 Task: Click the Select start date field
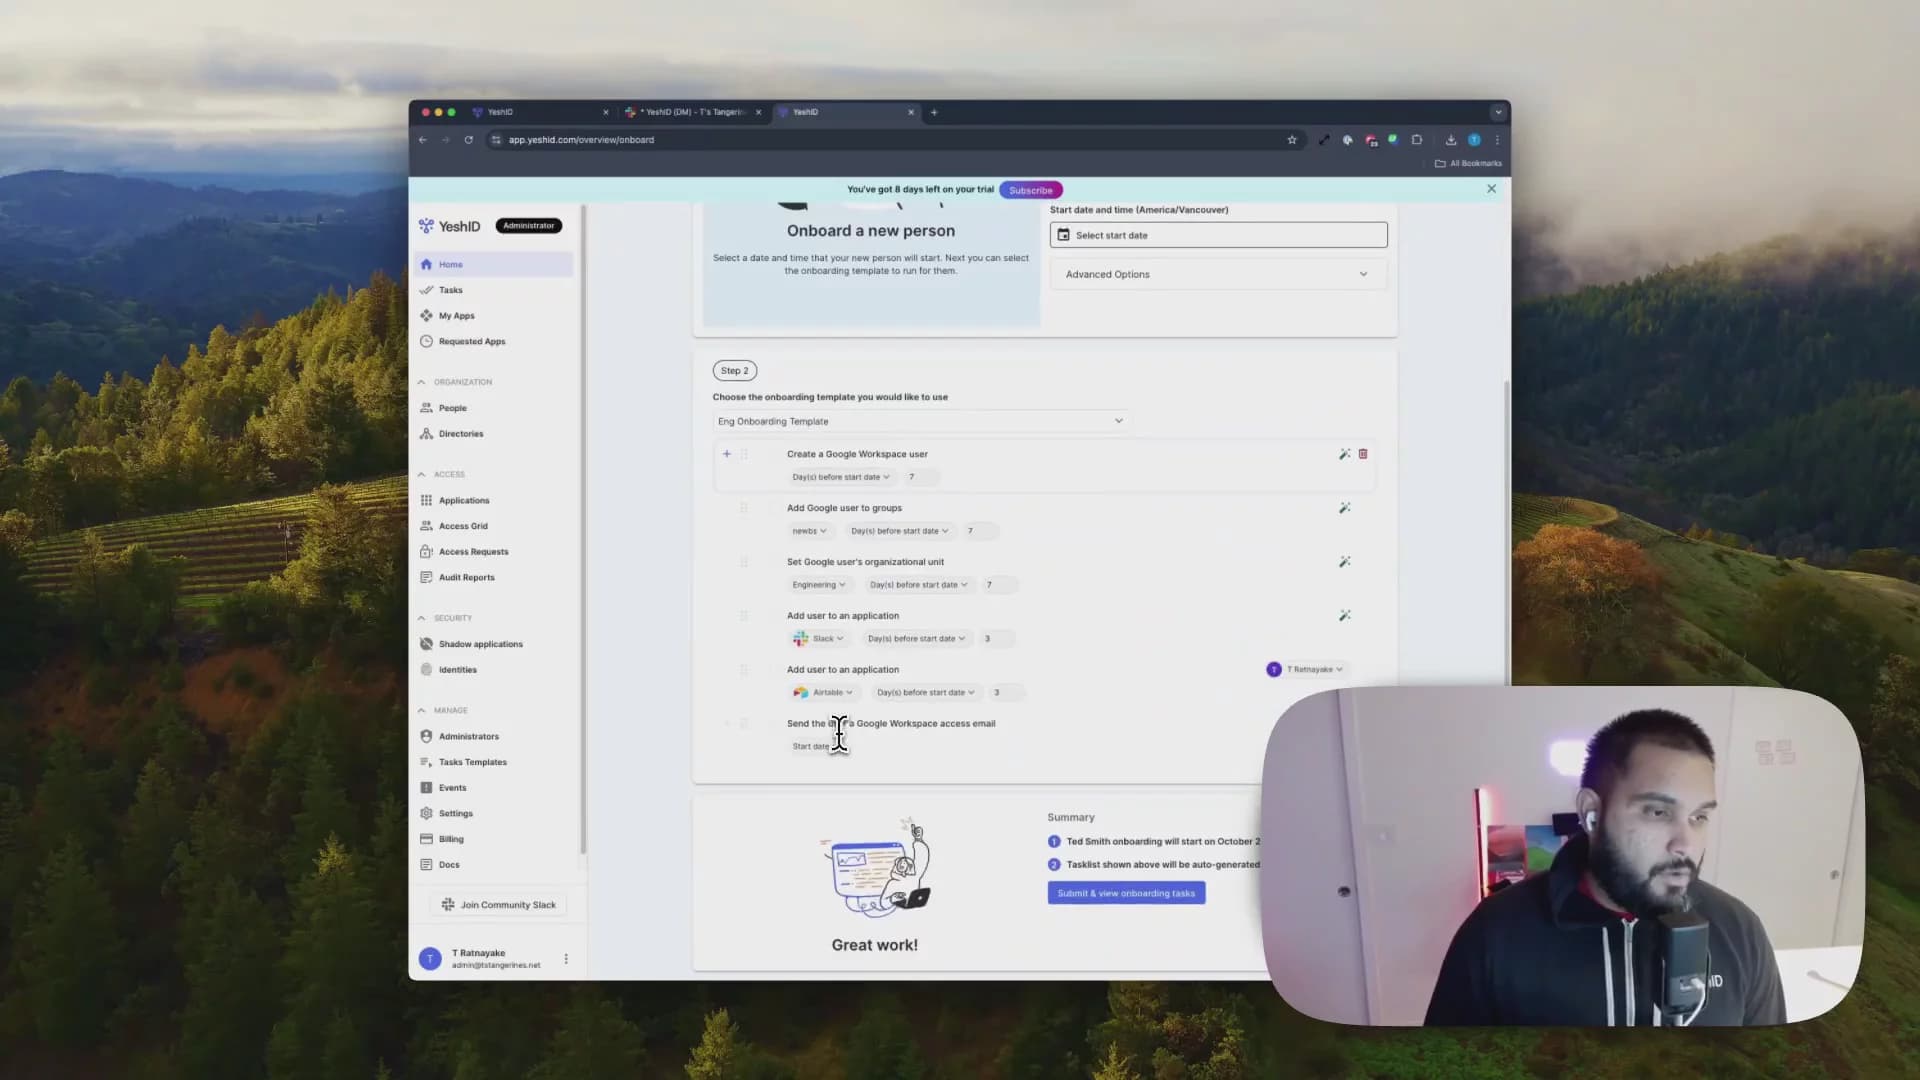pyautogui.click(x=1217, y=235)
